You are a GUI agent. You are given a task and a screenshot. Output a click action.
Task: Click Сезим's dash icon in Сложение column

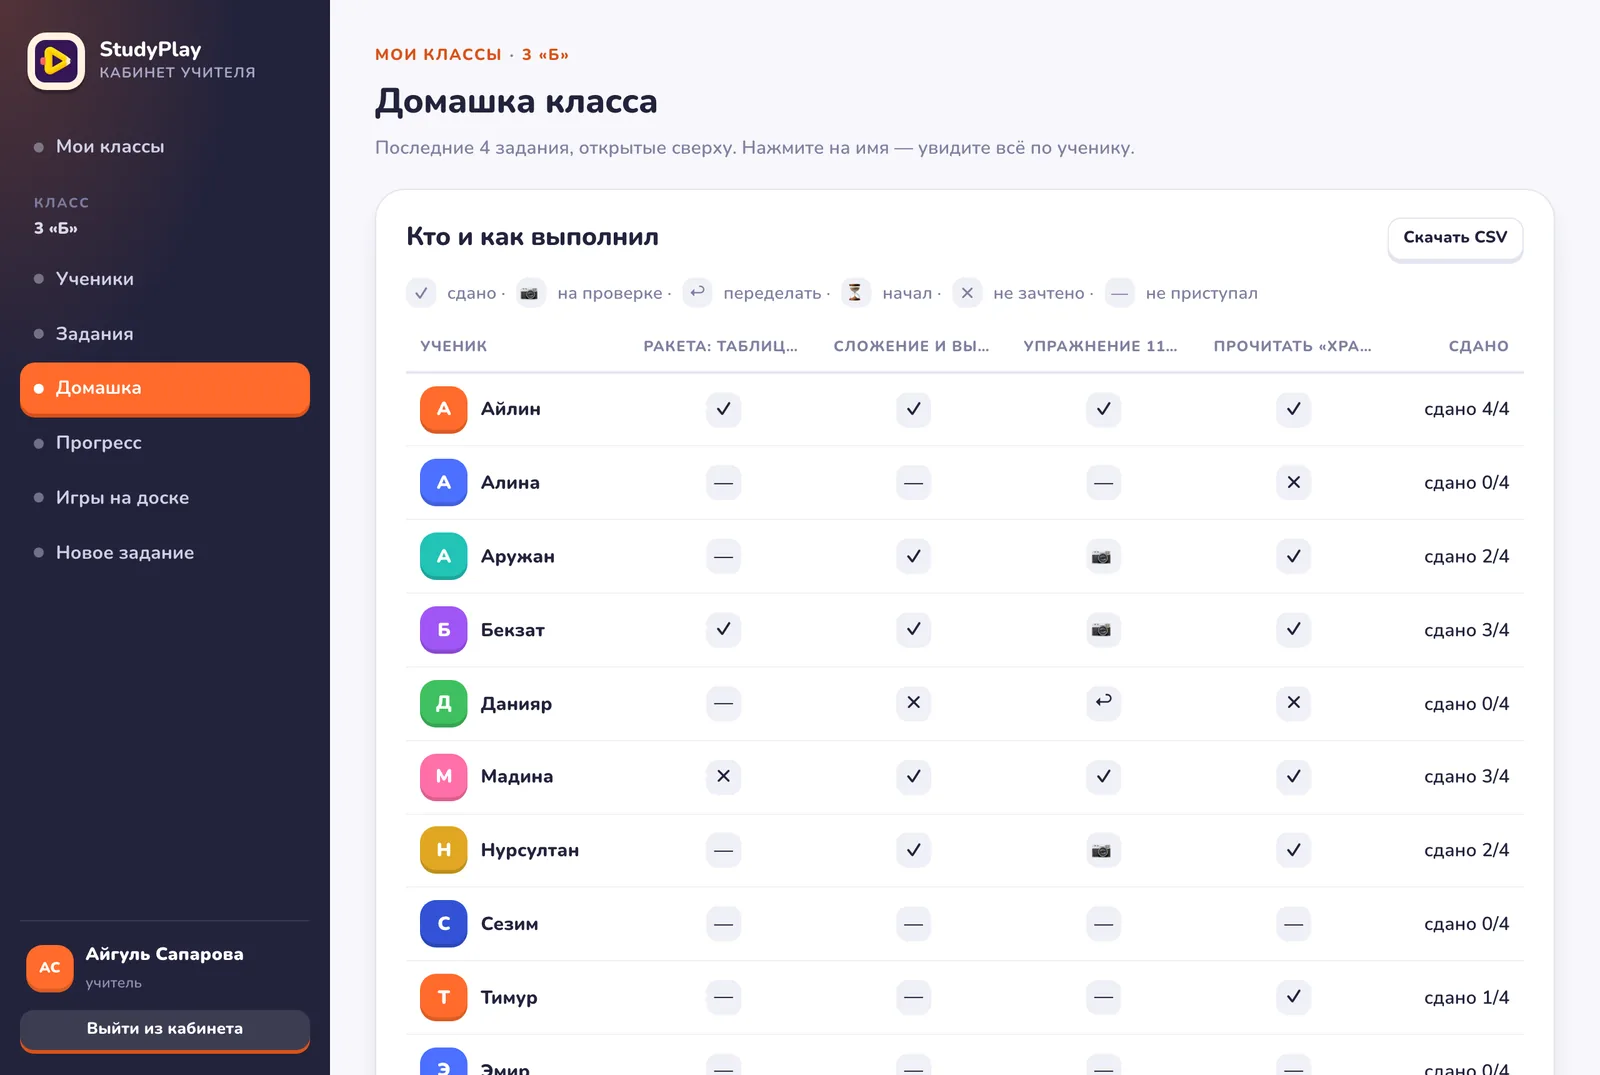[x=913, y=924]
